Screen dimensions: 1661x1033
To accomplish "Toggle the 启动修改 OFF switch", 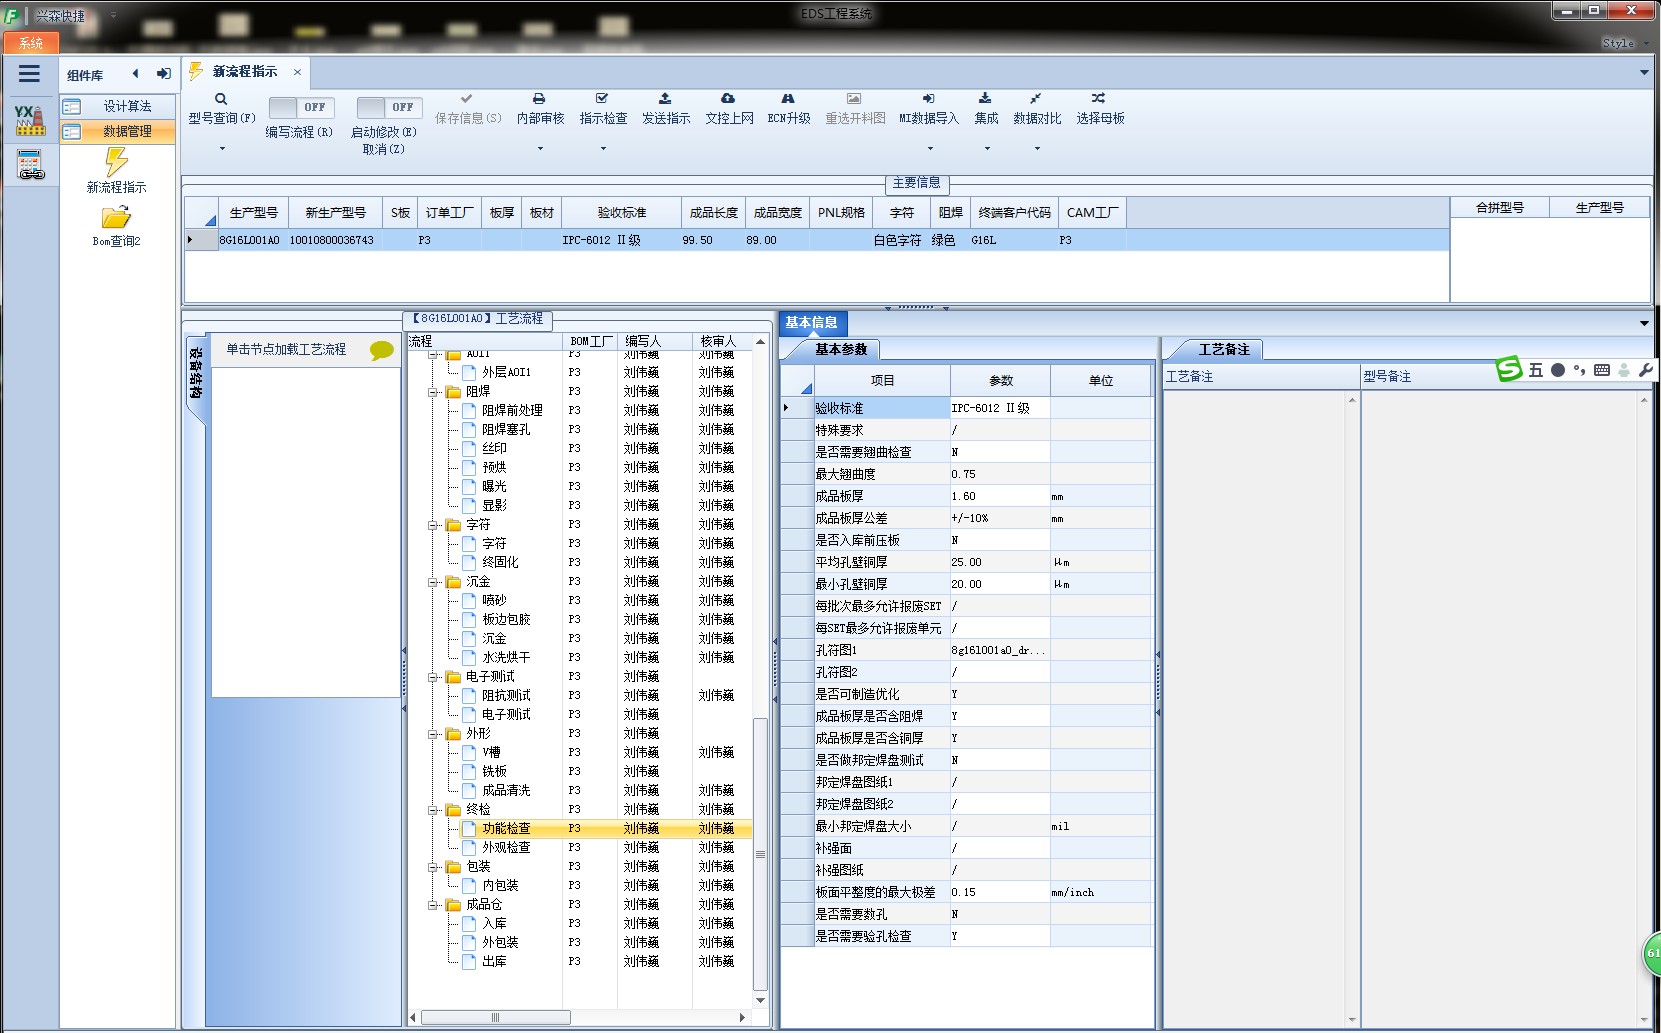I will [389, 107].
